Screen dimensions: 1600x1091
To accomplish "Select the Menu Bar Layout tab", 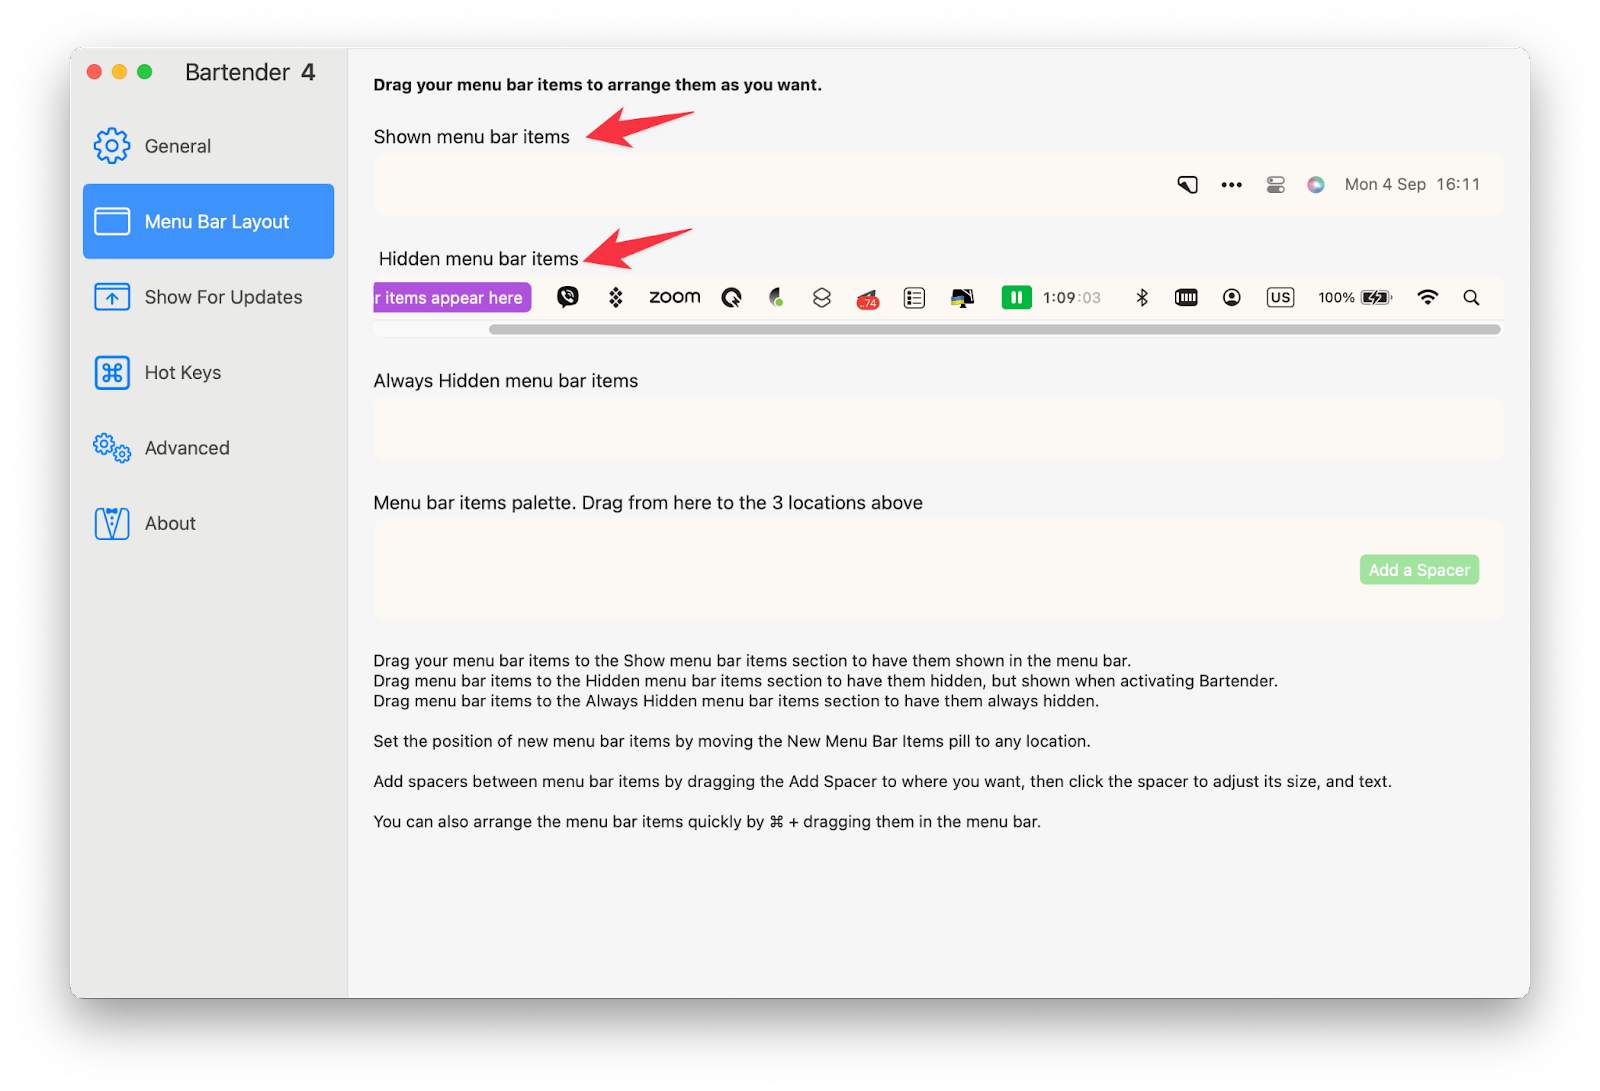I will click(x=208, y=221).
